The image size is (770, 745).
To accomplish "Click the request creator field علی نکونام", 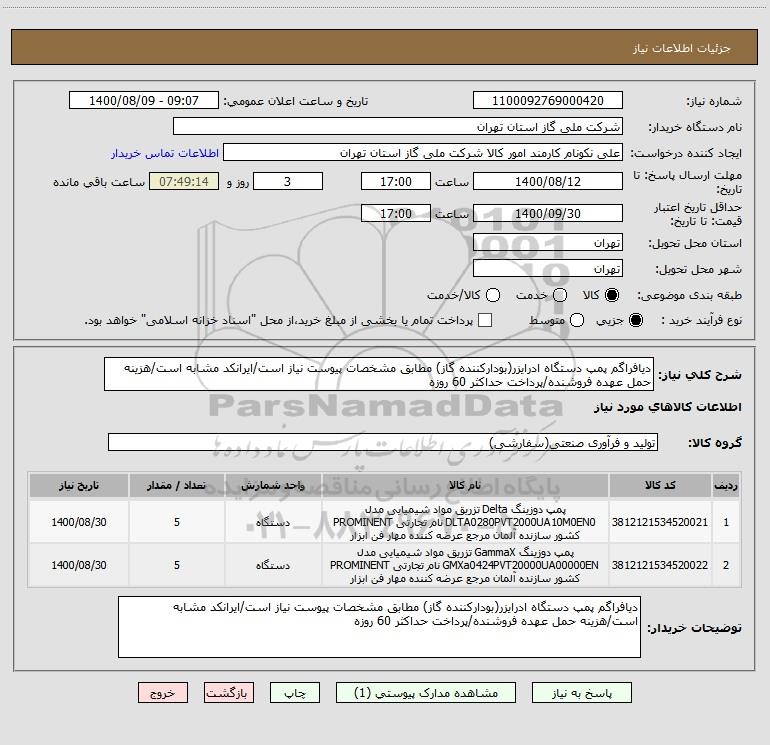I will tap(423, 153).
